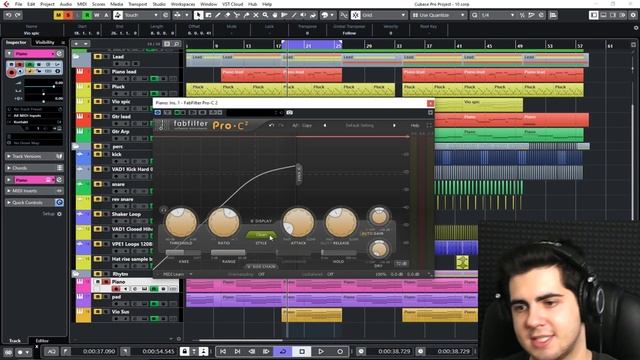Switch to the Visibility tab
640x360 pixels.
[45, 42]
